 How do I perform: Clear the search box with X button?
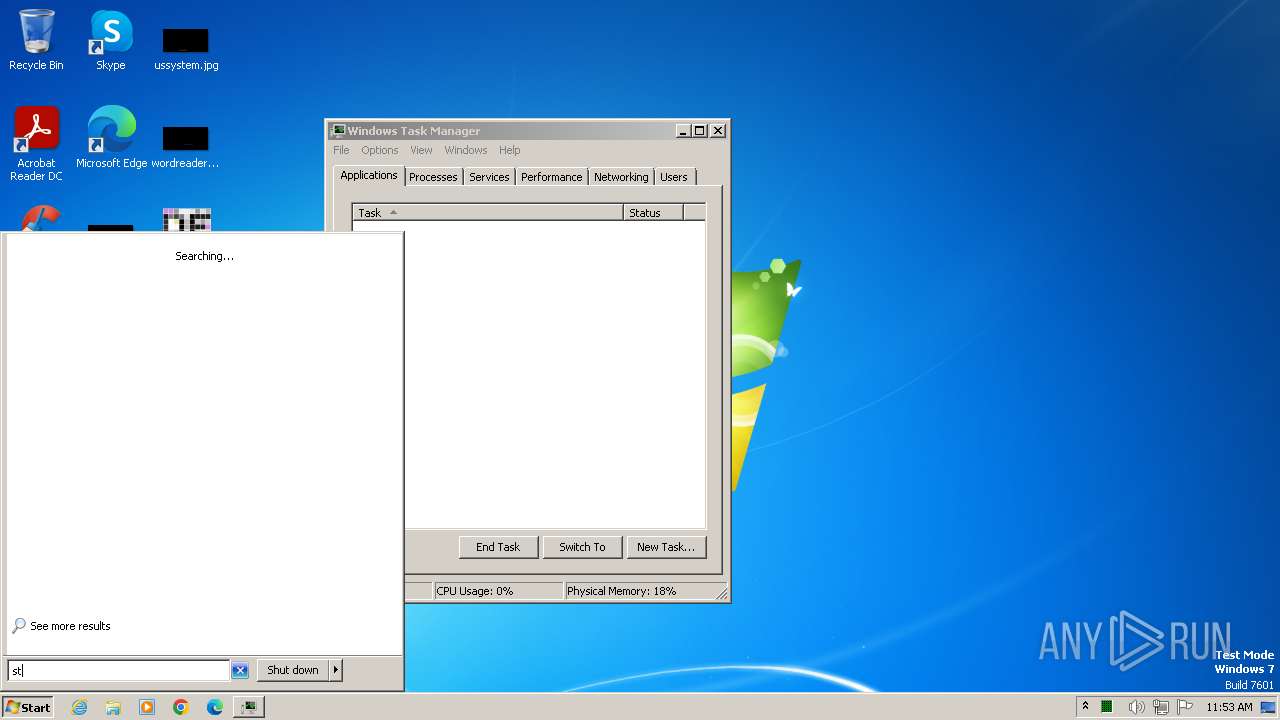click(240, 670)
